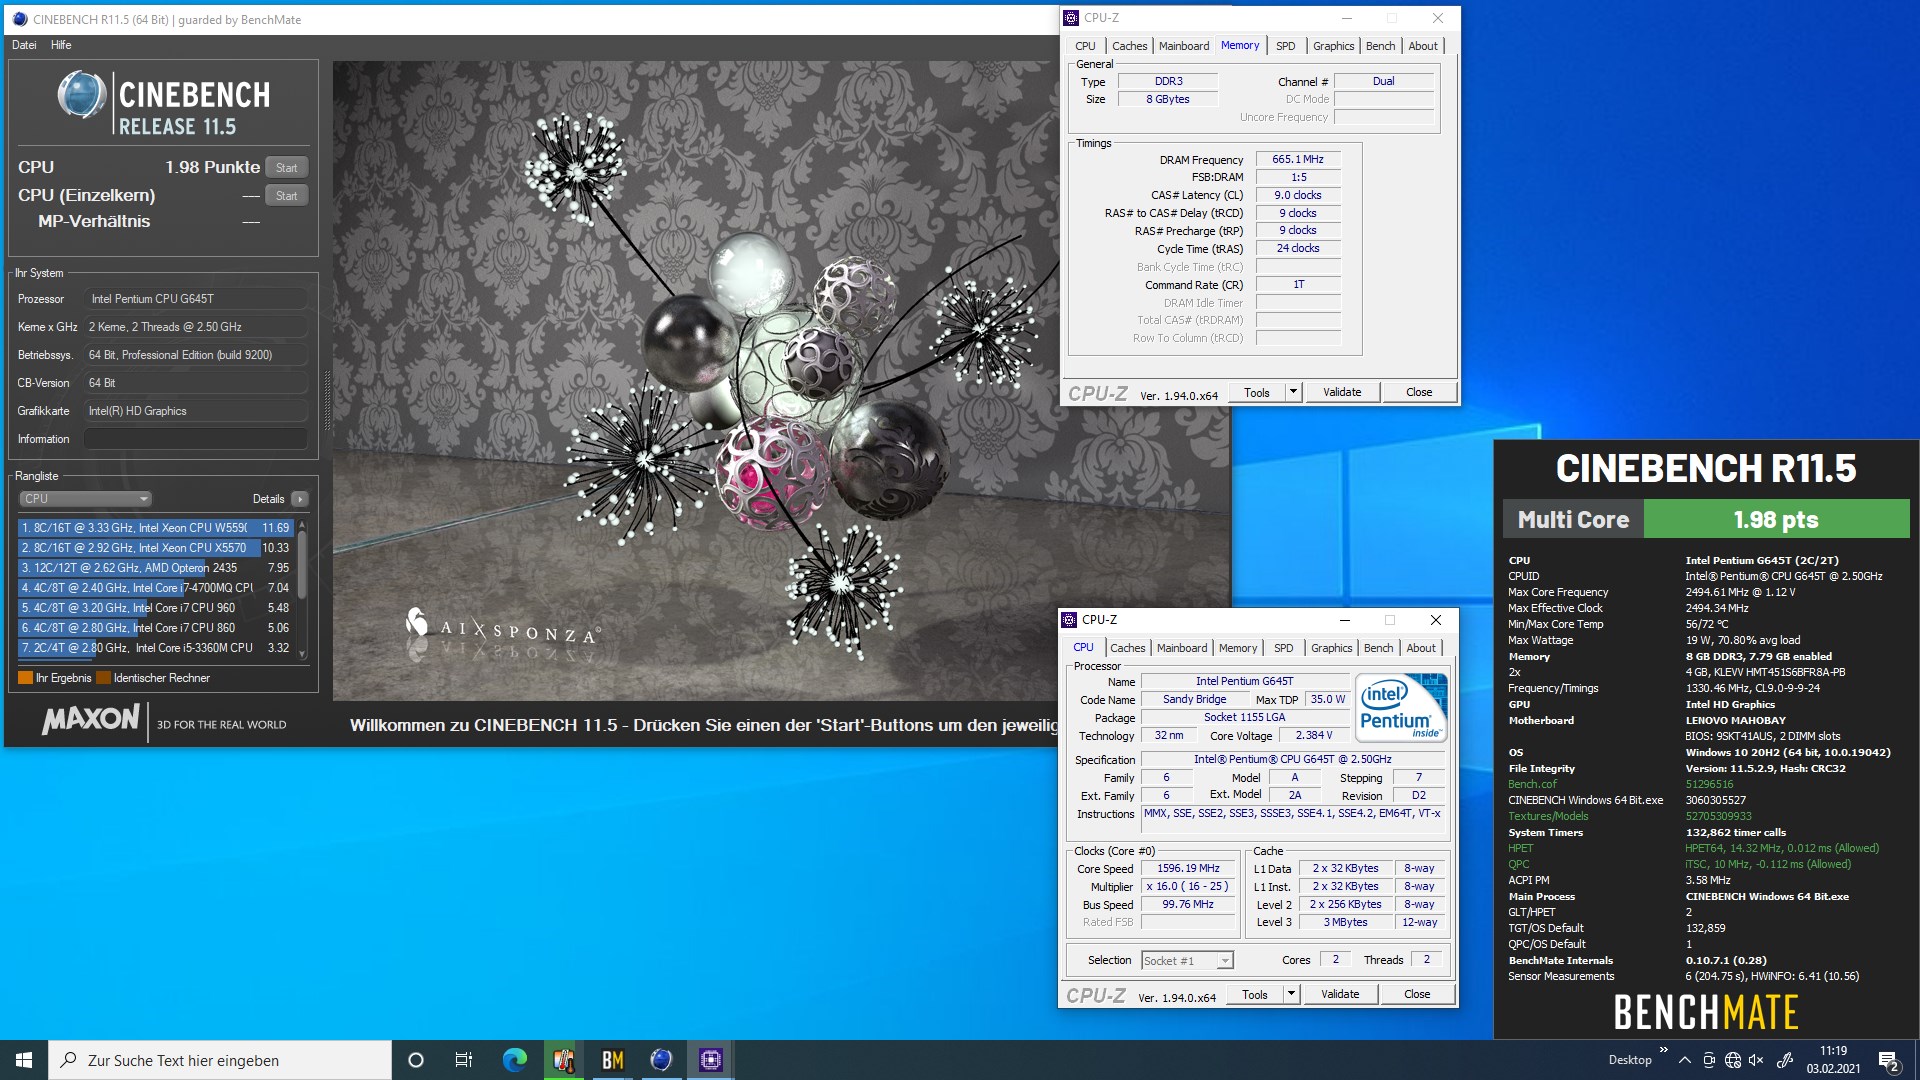
Task: Open the notification center icon
Action: (1888, 1061)
